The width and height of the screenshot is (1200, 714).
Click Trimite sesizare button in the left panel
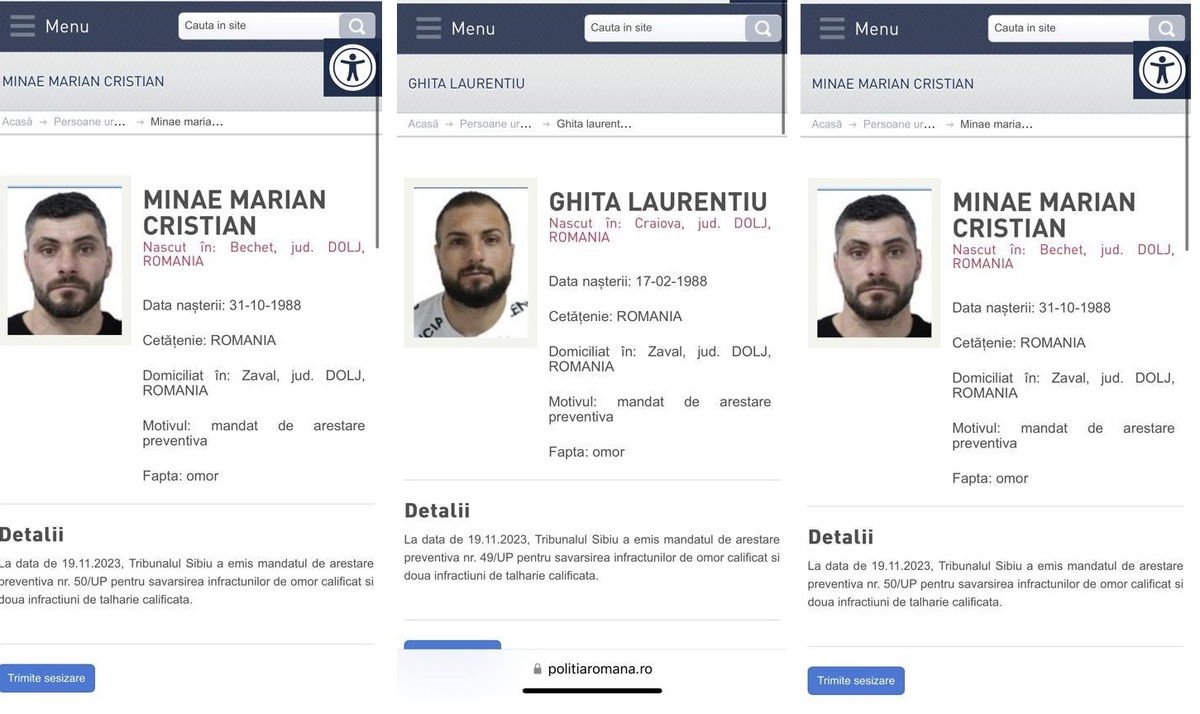click(x=47, y=678)
